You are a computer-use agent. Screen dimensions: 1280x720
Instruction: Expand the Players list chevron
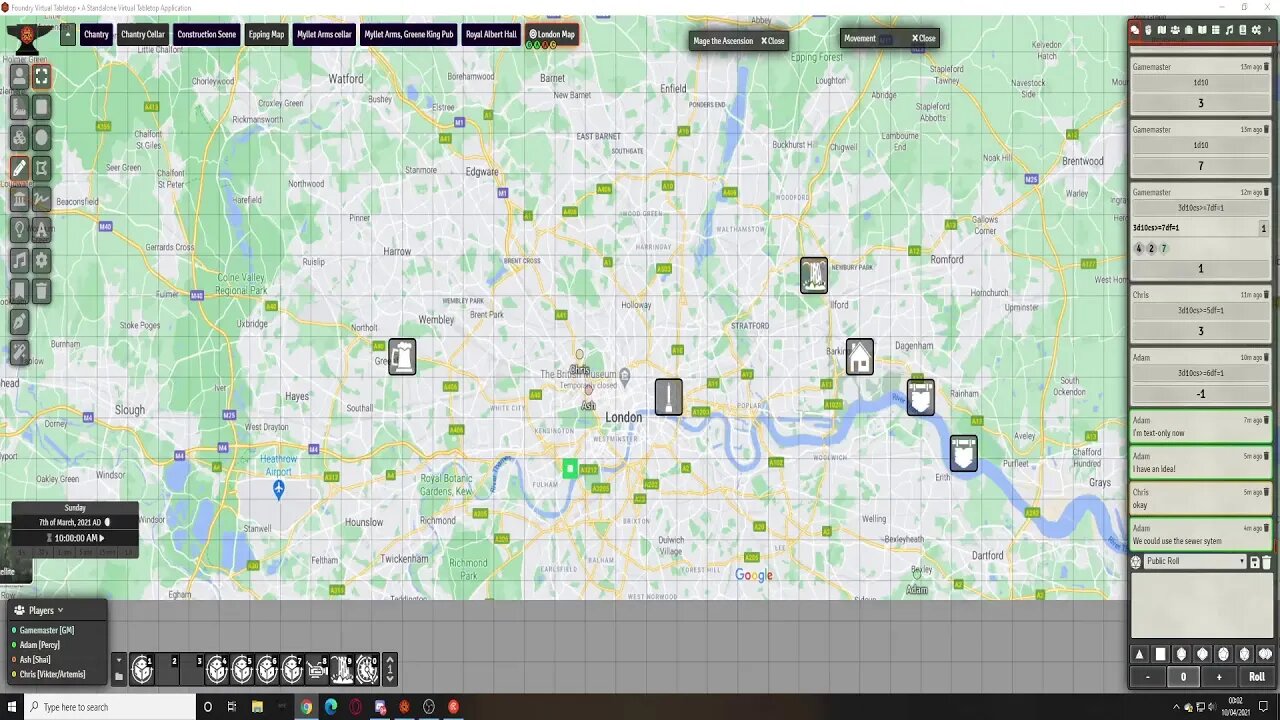(x=60, y=610)
